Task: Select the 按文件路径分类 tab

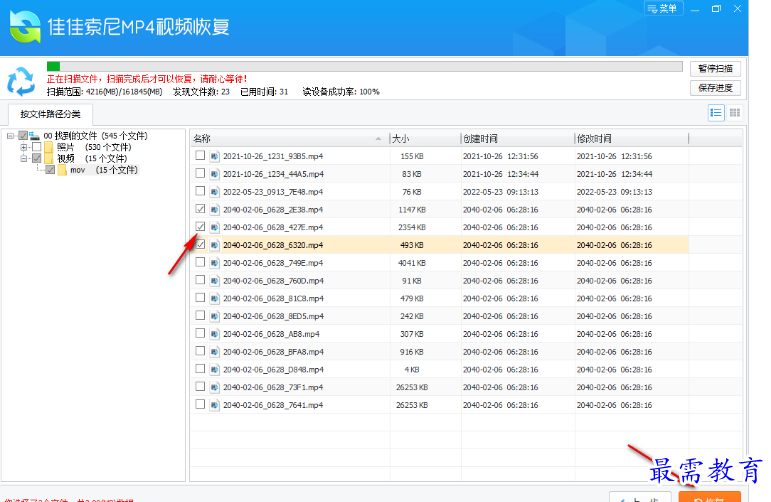Action: (x=50, y=114)
